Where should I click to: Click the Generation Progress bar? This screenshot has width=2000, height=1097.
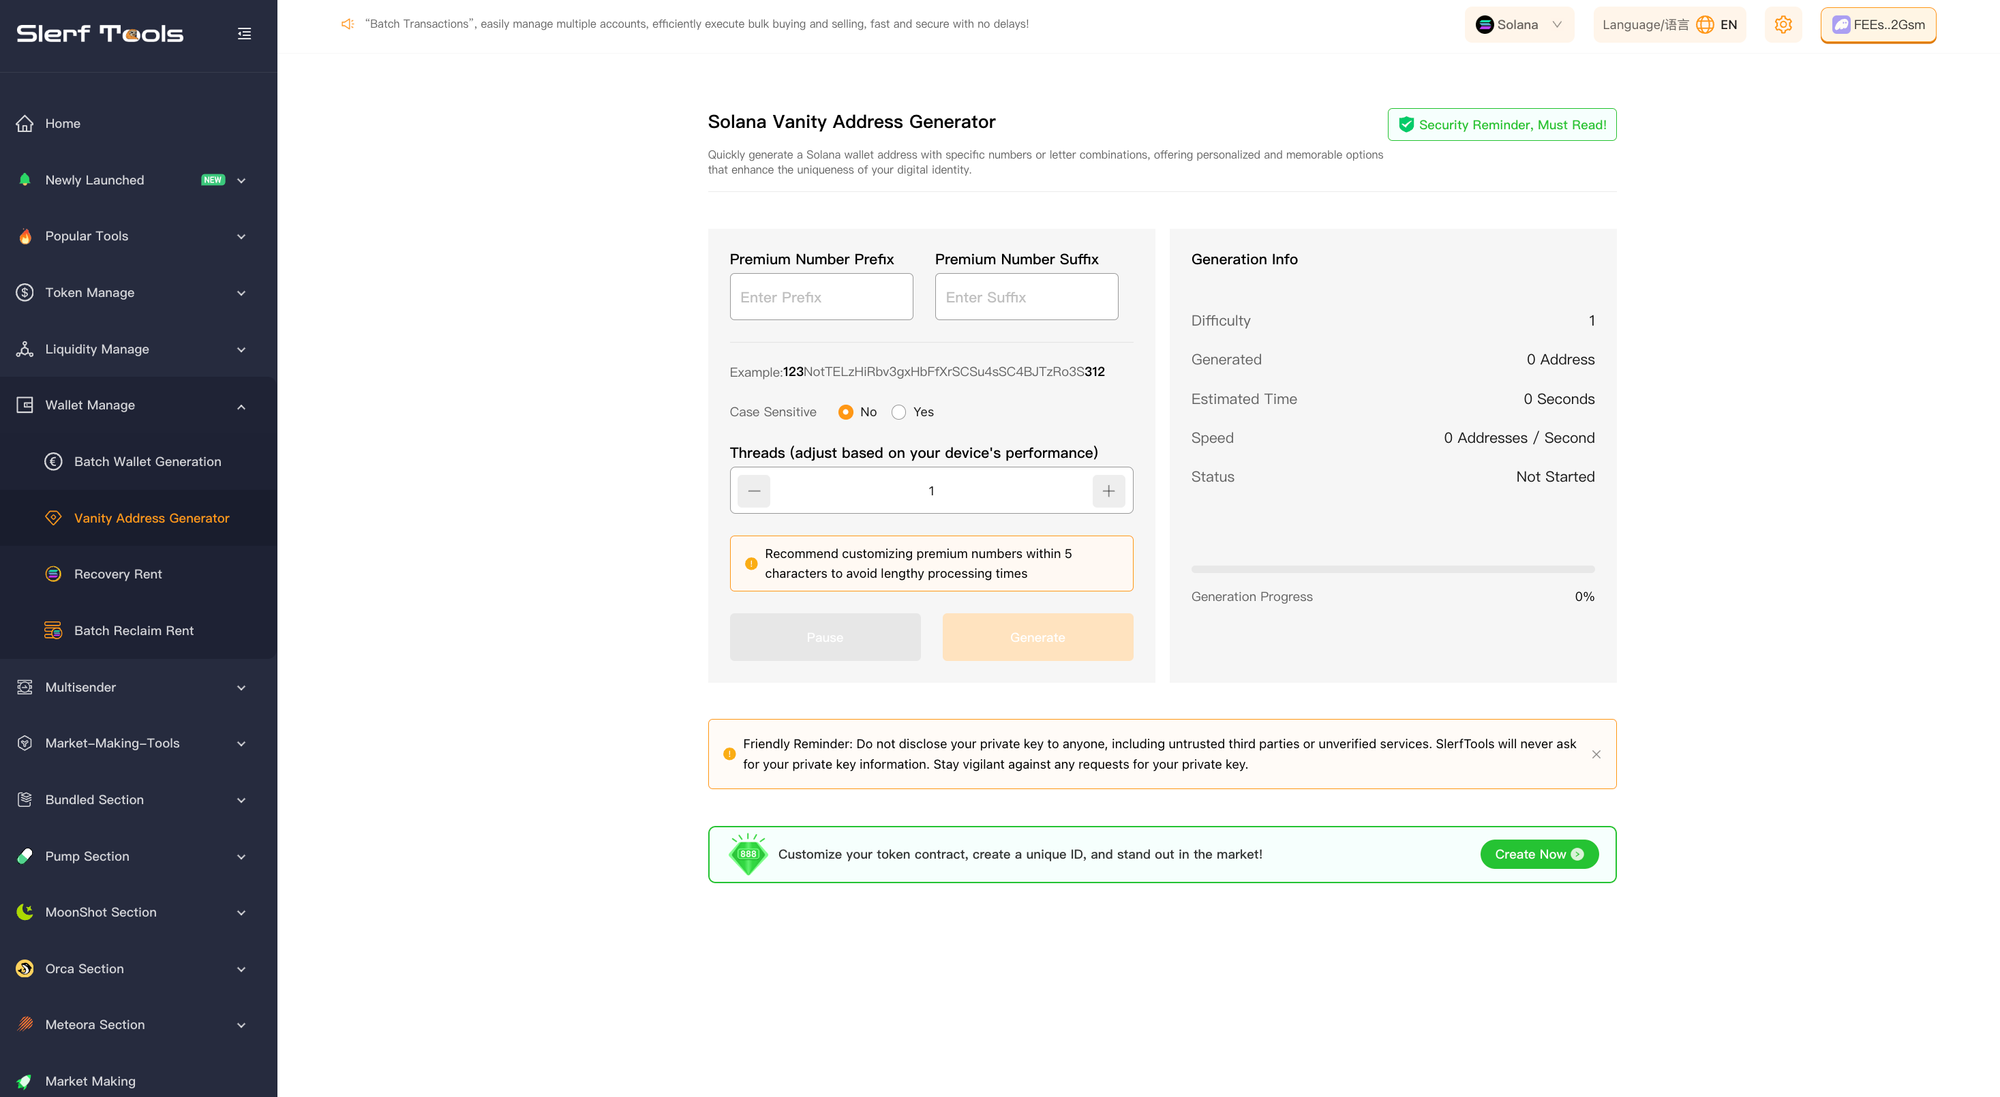[1392, 569]
